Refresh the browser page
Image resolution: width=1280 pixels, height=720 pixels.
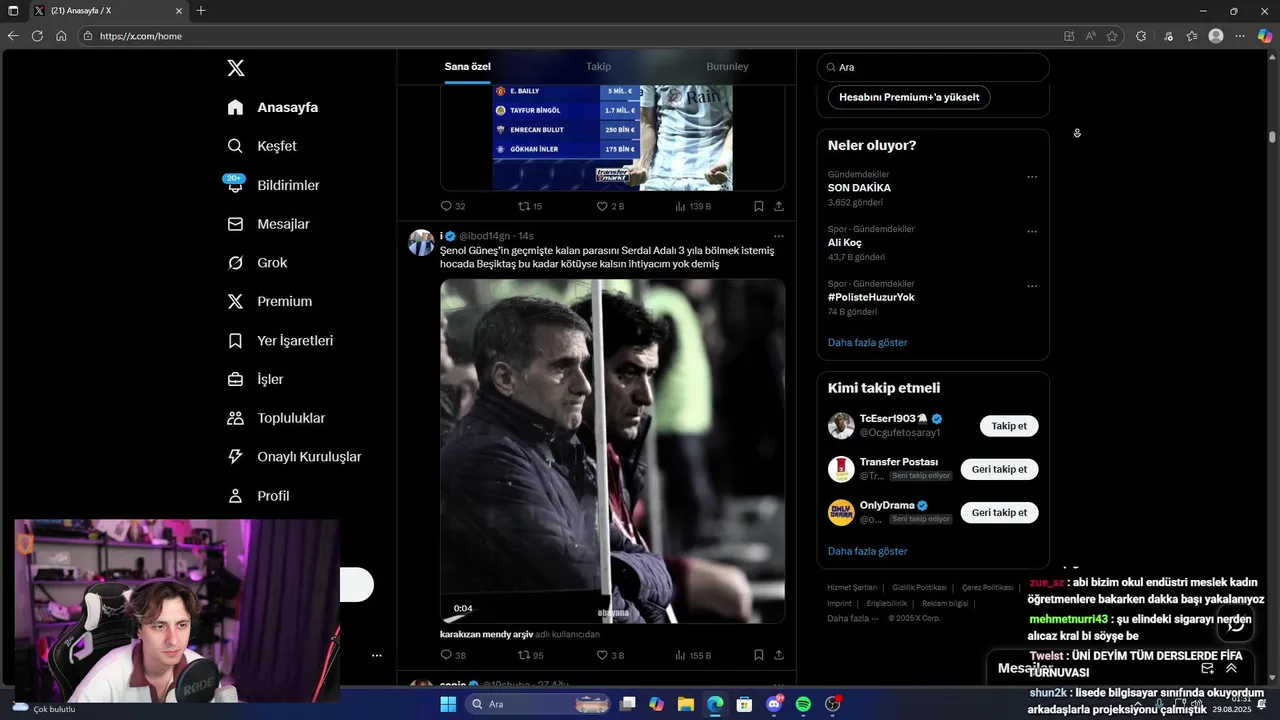[x=37, y=36]
